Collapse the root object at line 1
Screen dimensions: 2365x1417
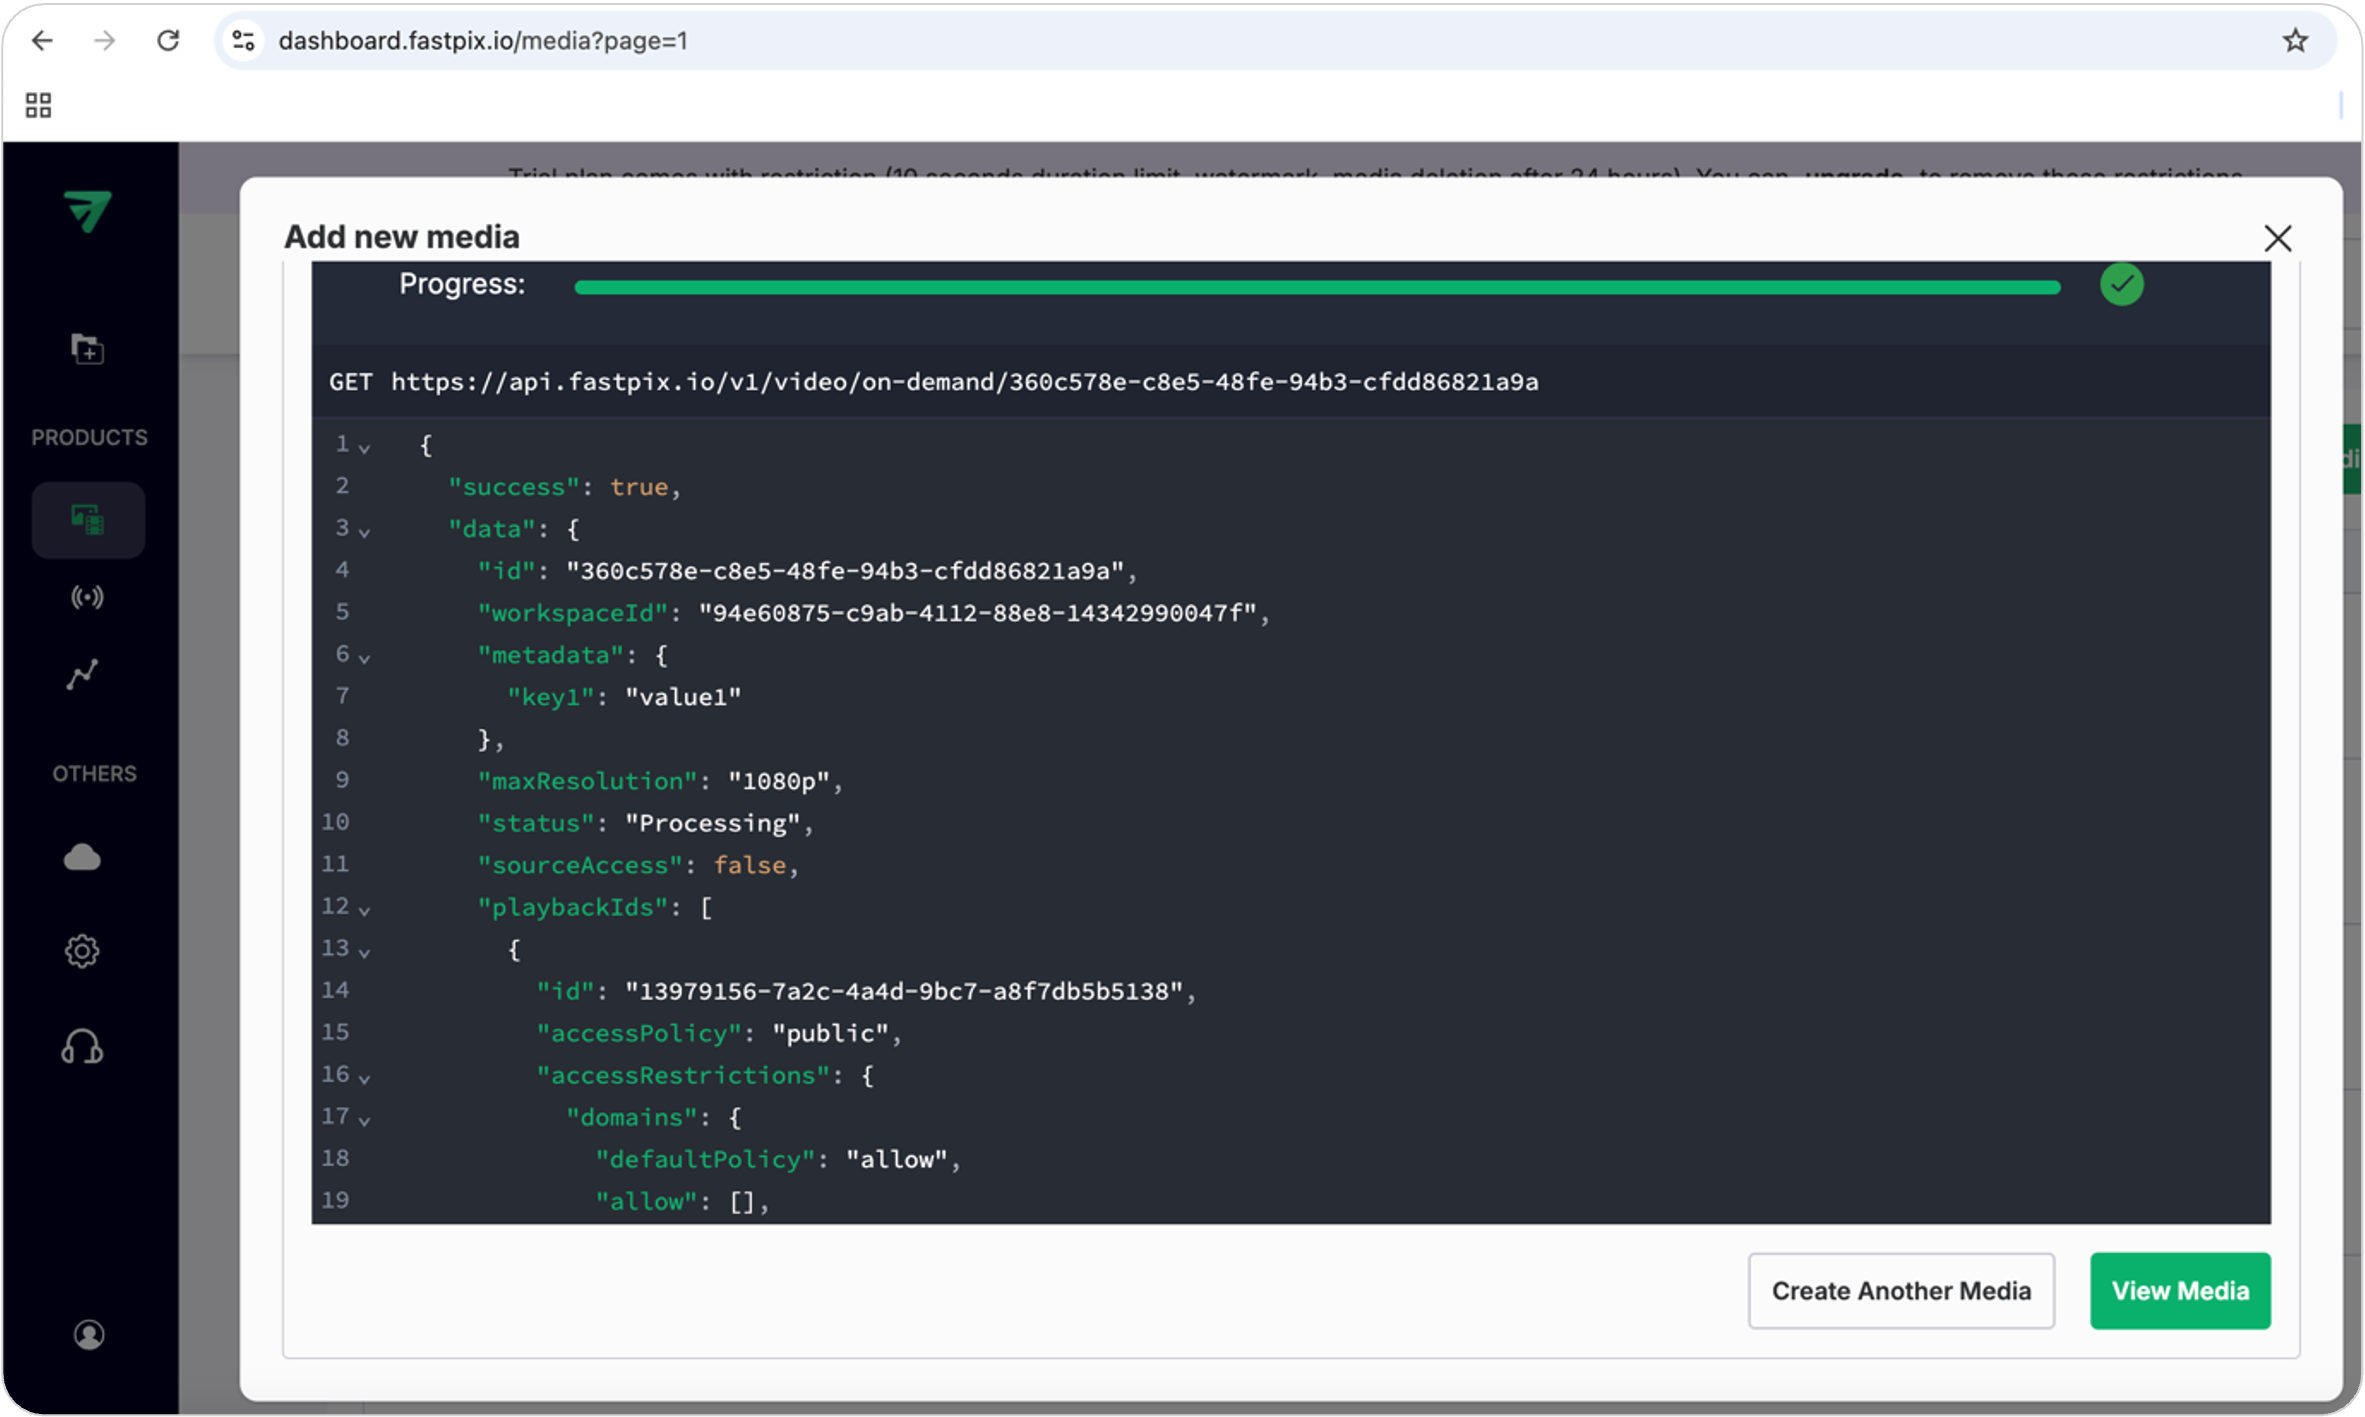365,449
